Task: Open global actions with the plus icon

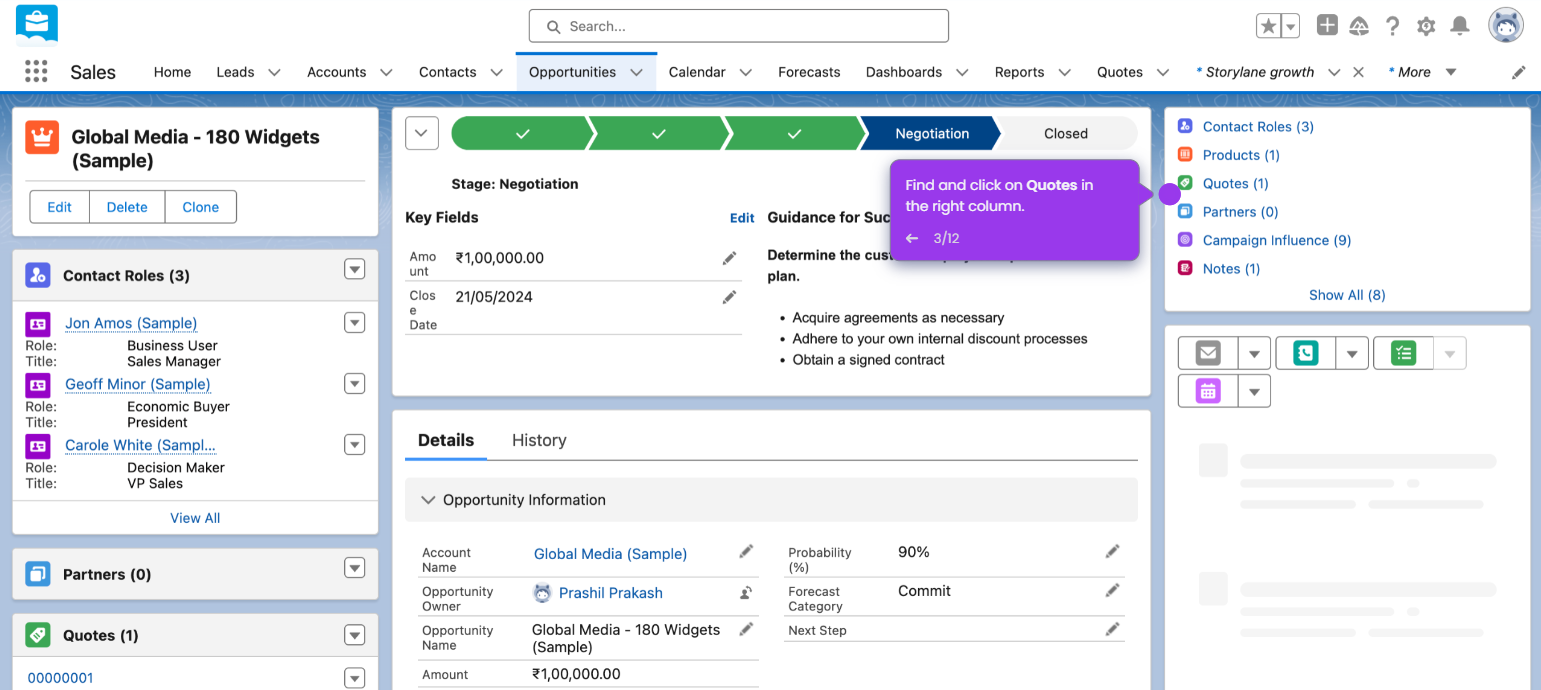Action: click(1327, 26)
